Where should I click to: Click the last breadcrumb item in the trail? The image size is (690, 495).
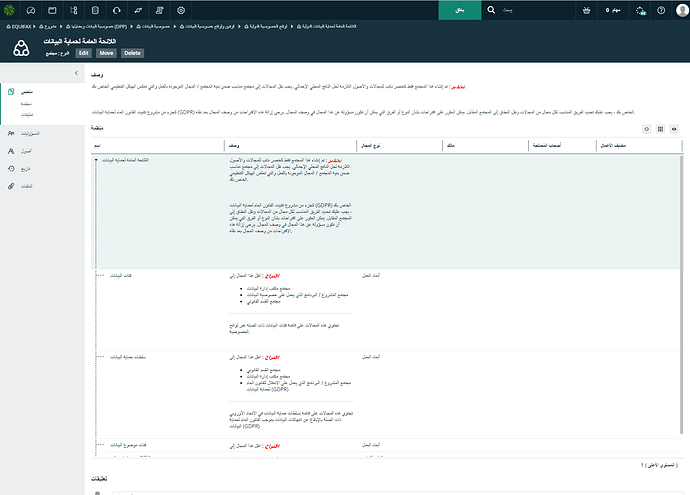pyautogui.click(x=327, y=26)
